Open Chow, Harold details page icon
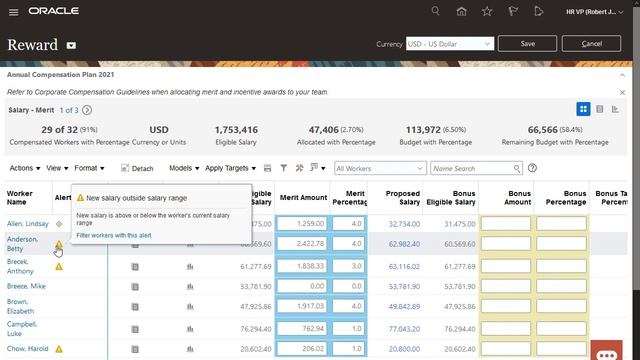The width and height of the screenshot is (640, 360). point(135,349)
